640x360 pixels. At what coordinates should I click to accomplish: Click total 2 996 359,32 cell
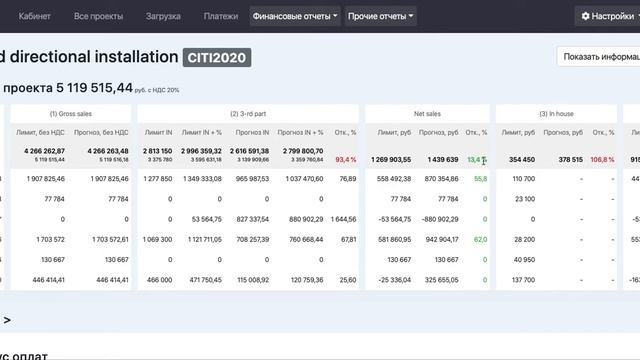tap(201, 151)
